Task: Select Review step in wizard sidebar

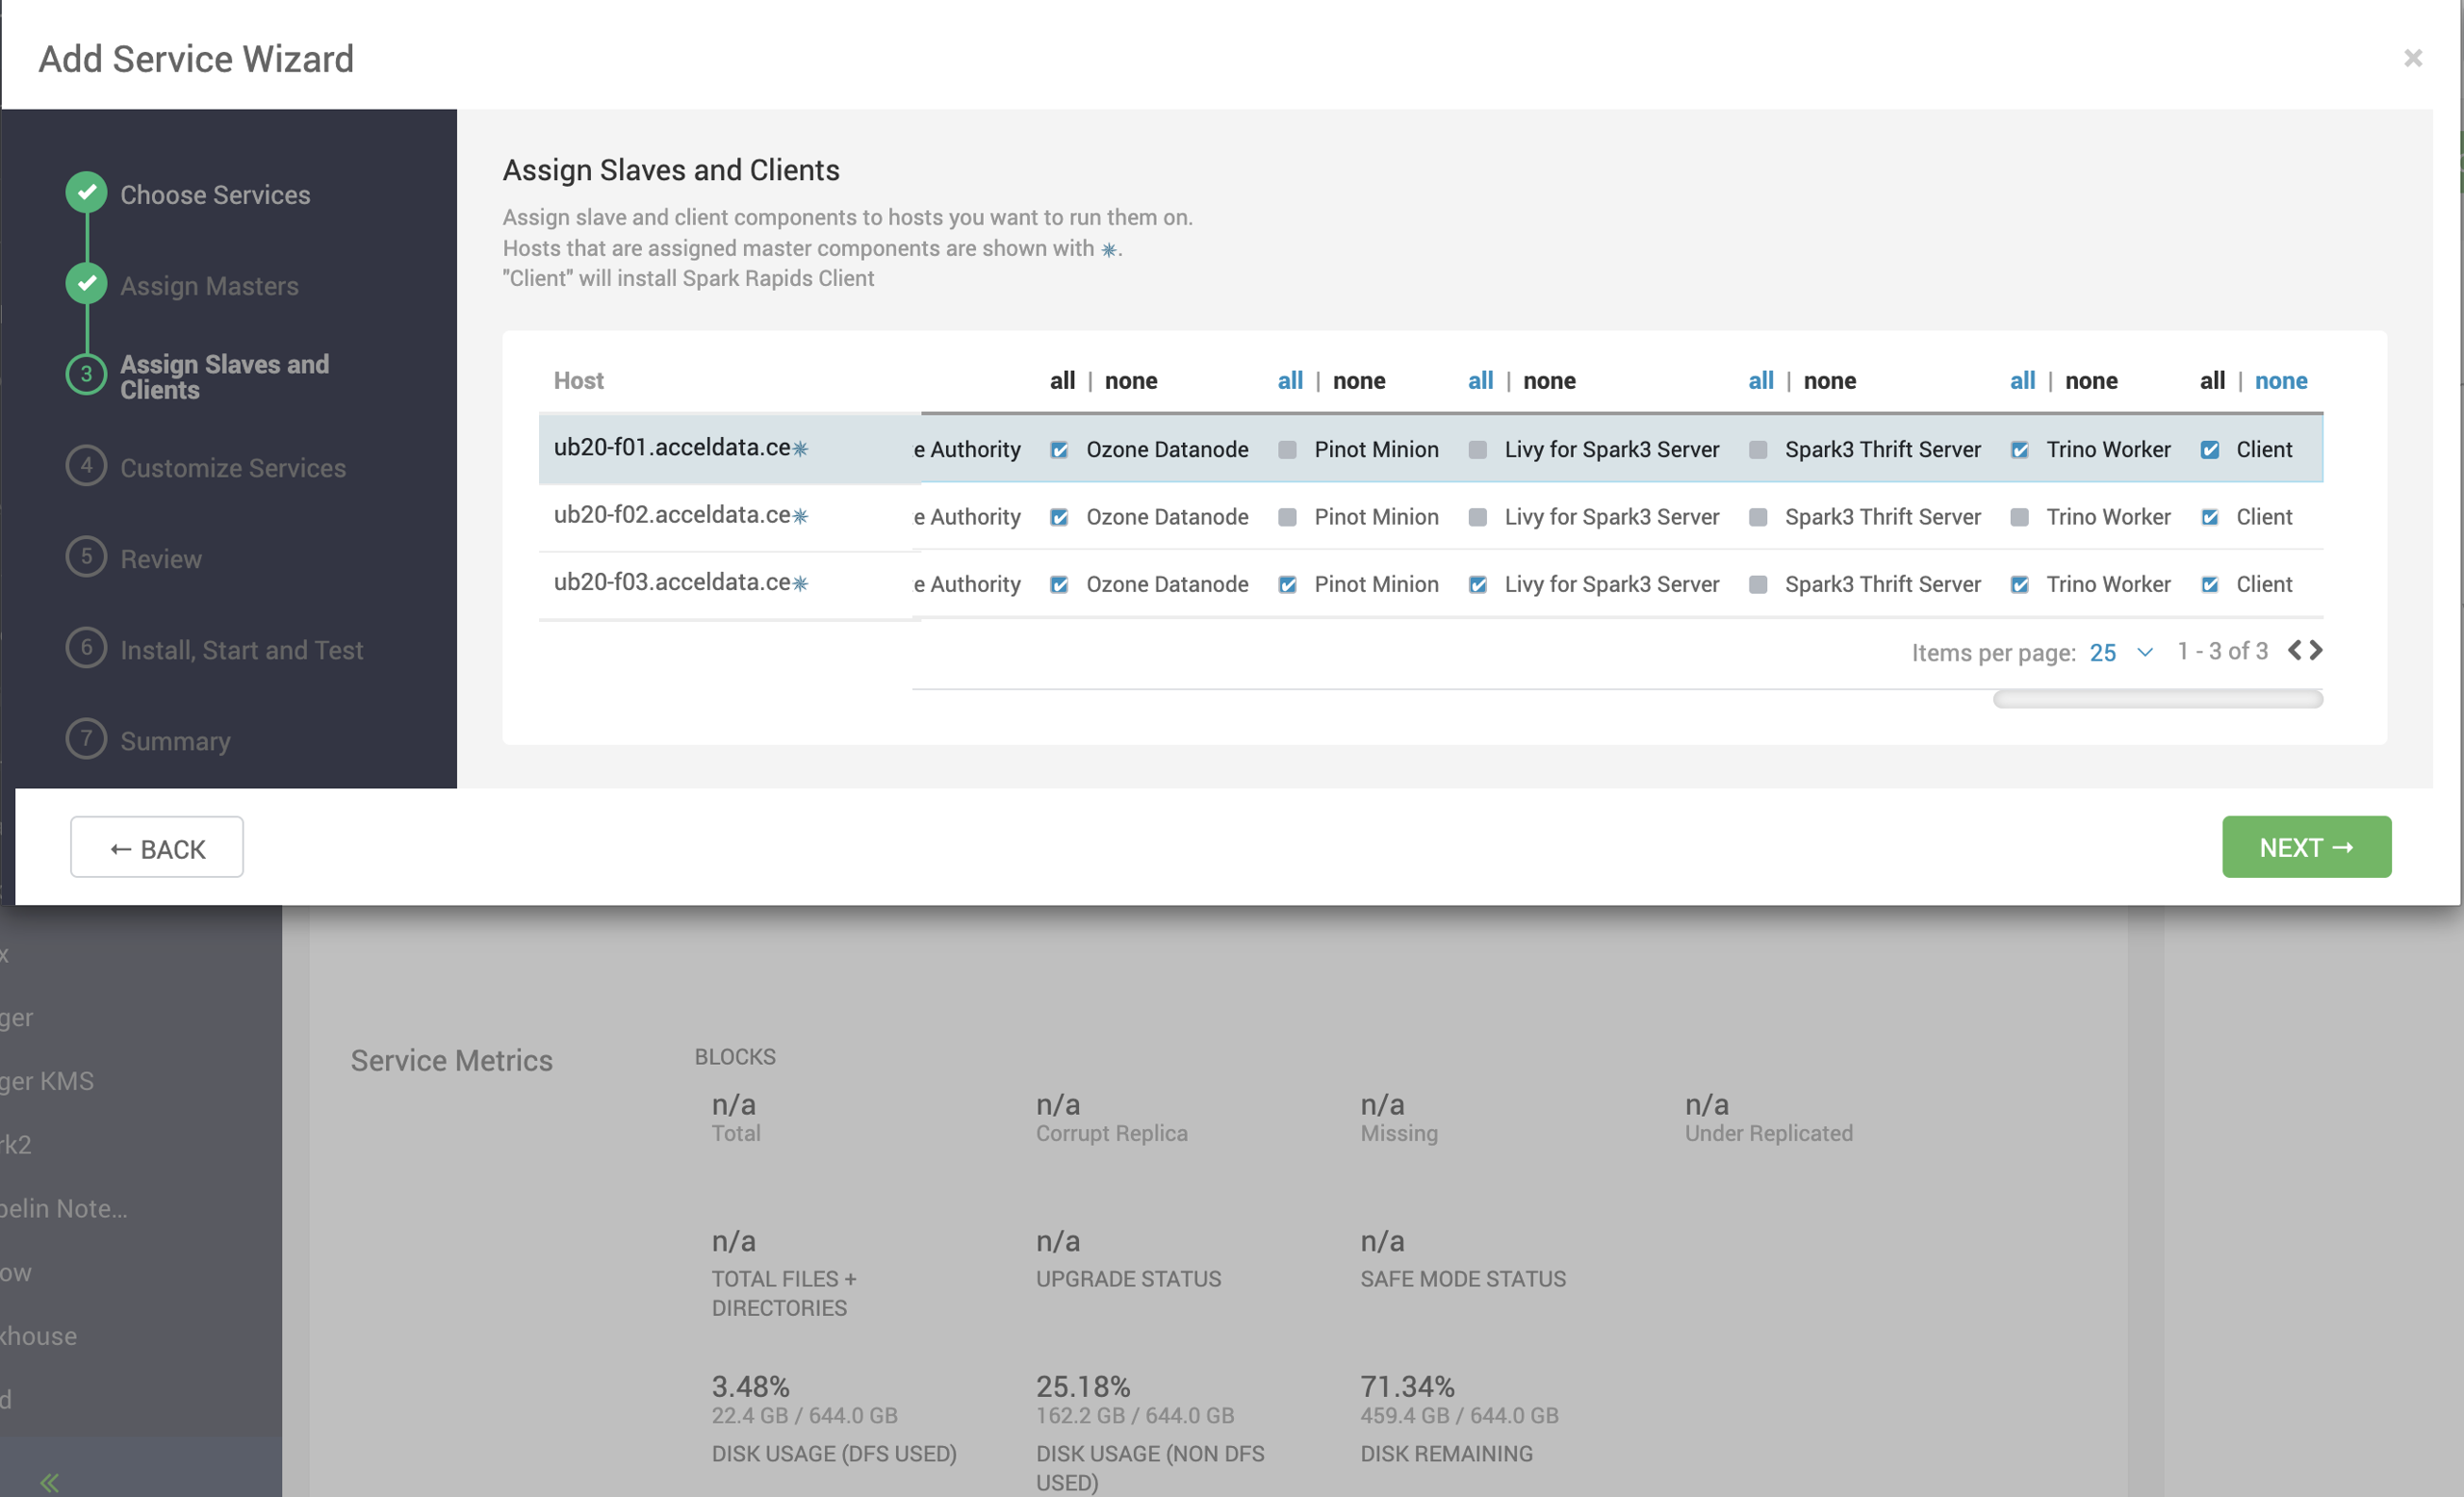Action: tap(160, 558)
